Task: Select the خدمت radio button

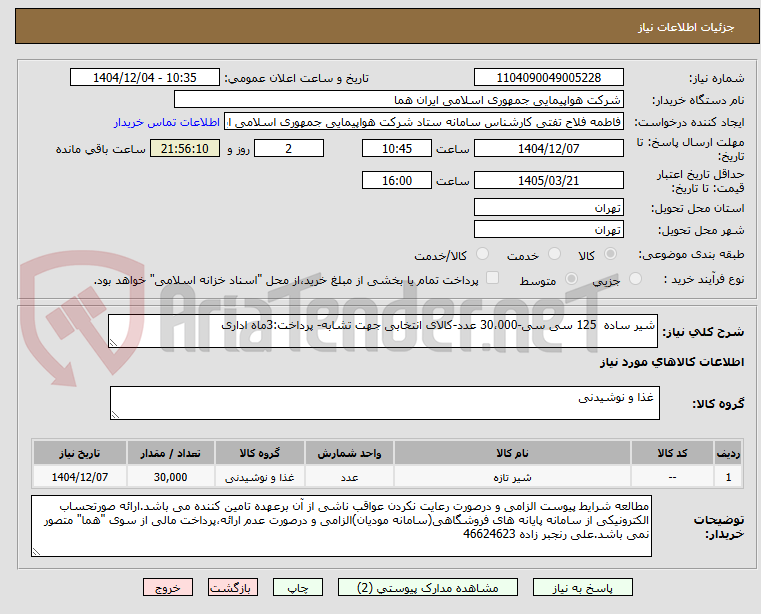Action: (554, 253)
